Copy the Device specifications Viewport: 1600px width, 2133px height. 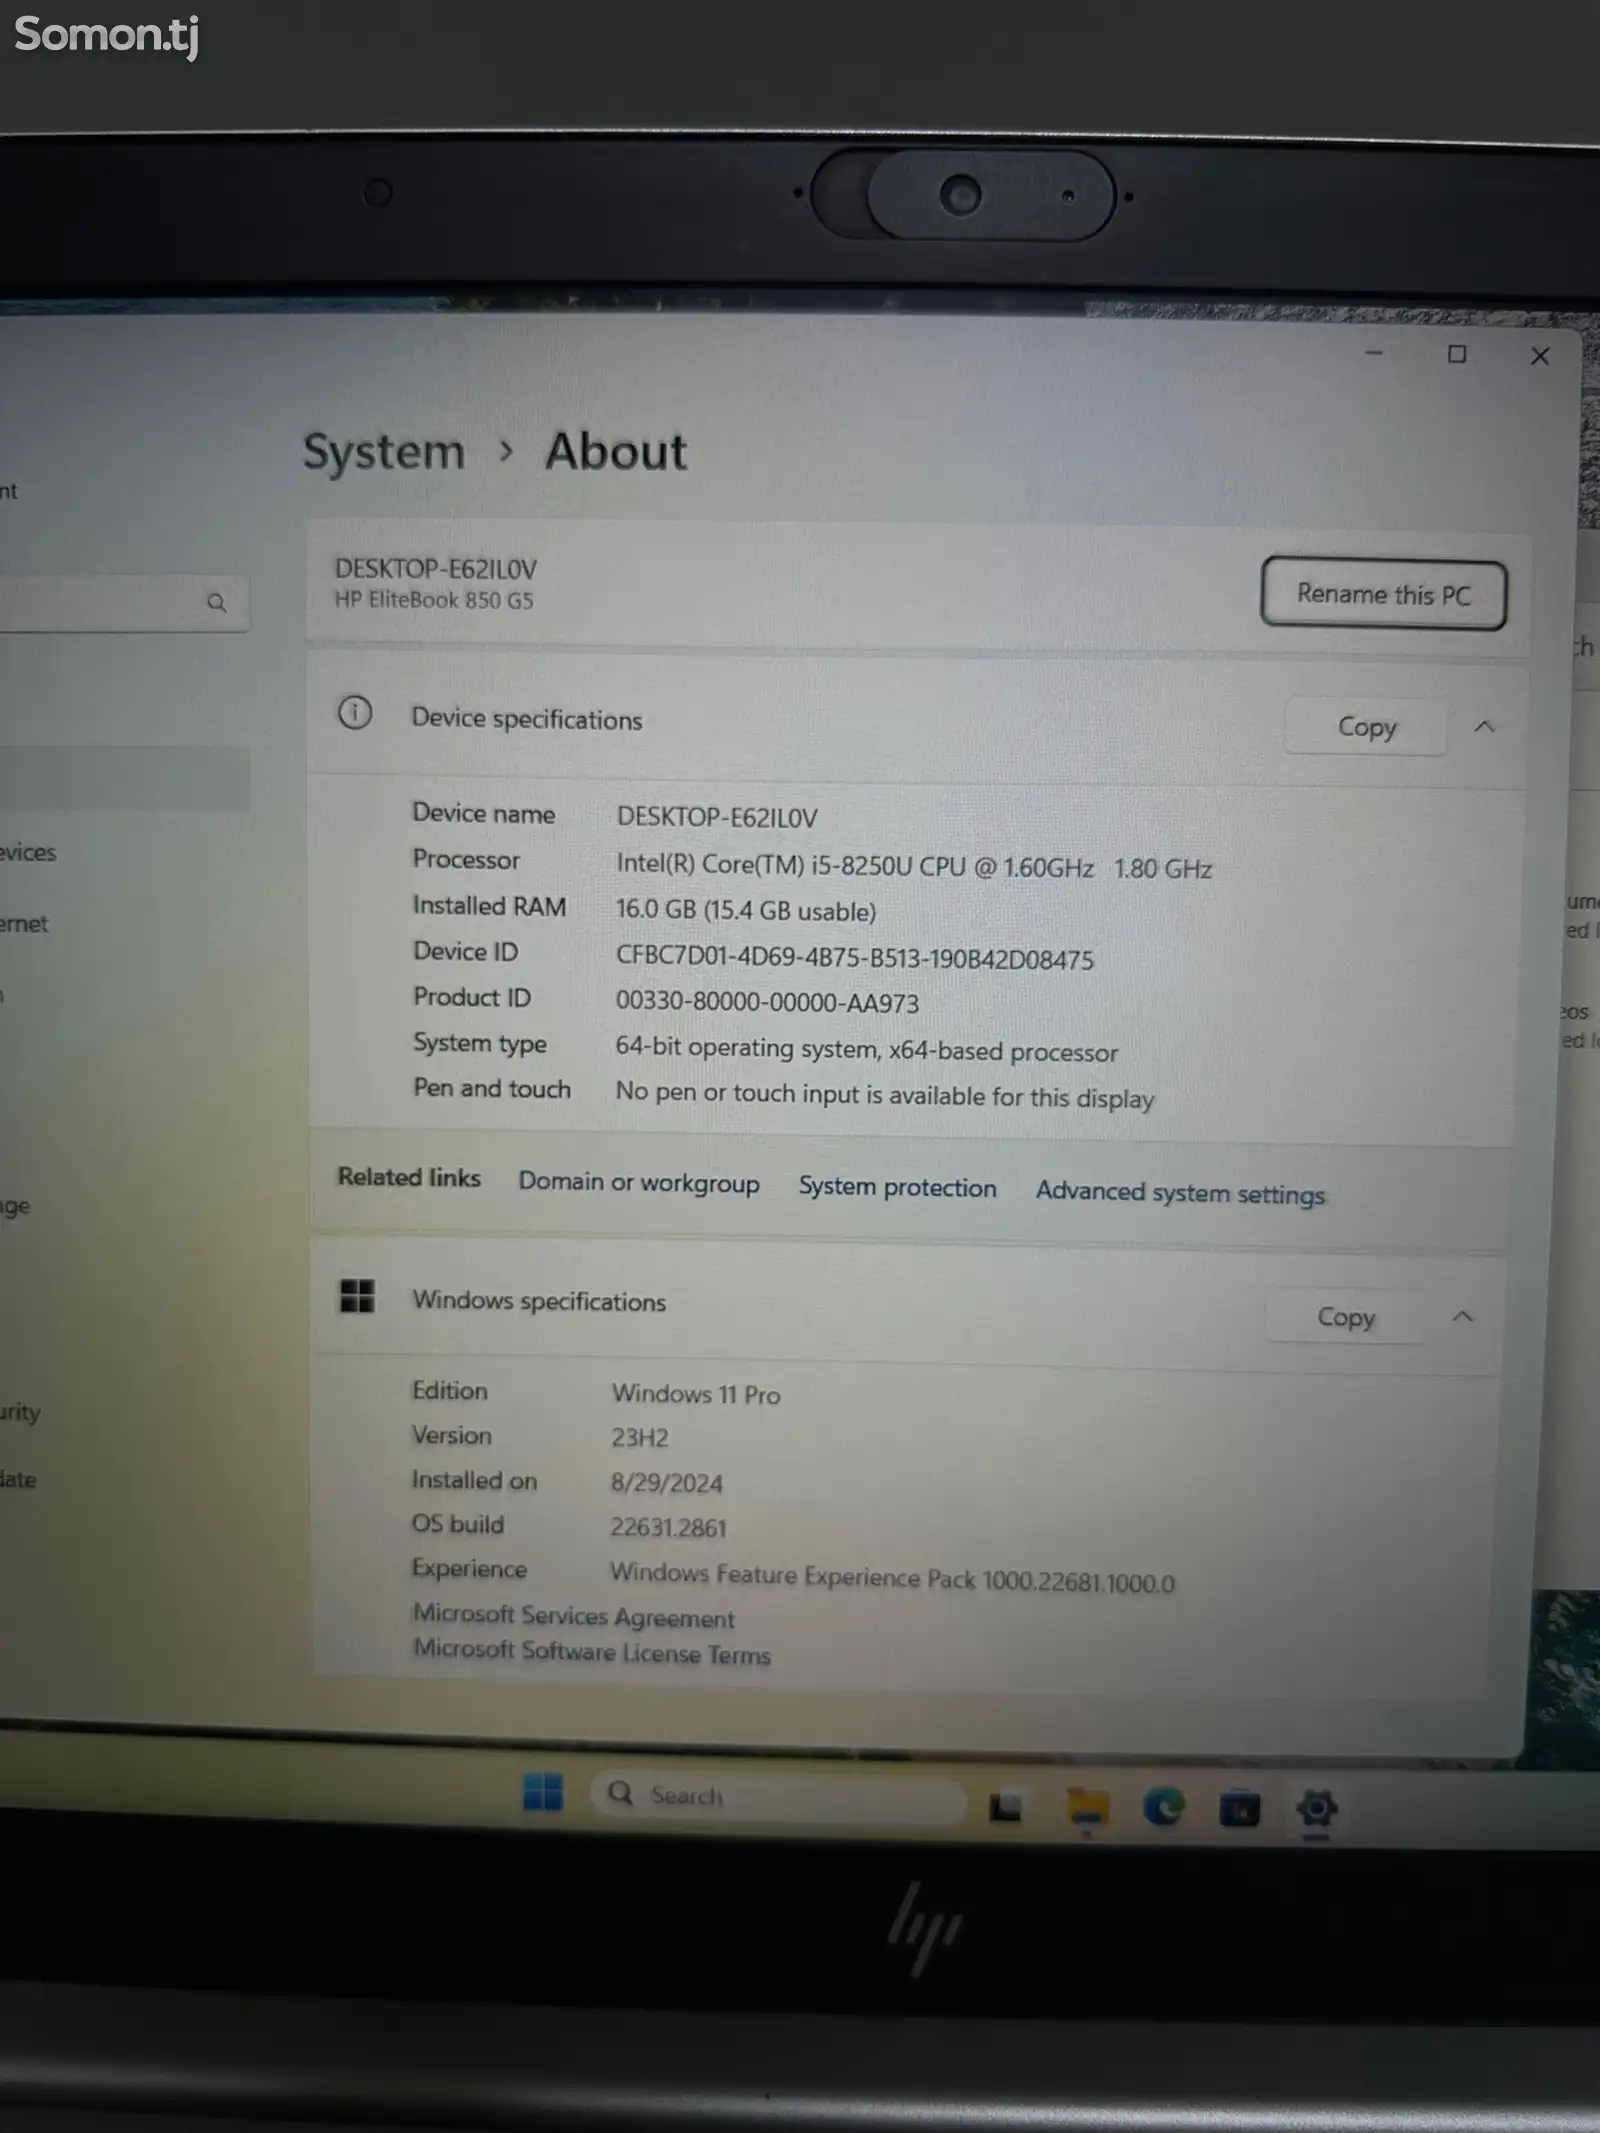point(1366,727)
